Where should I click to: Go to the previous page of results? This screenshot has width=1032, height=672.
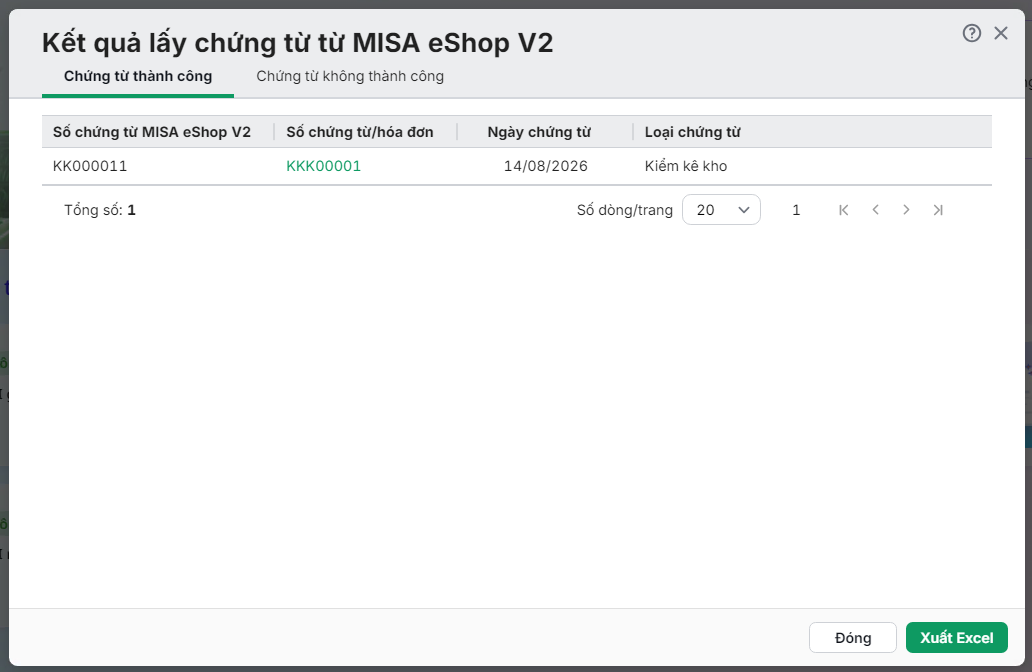coord(875,210)
